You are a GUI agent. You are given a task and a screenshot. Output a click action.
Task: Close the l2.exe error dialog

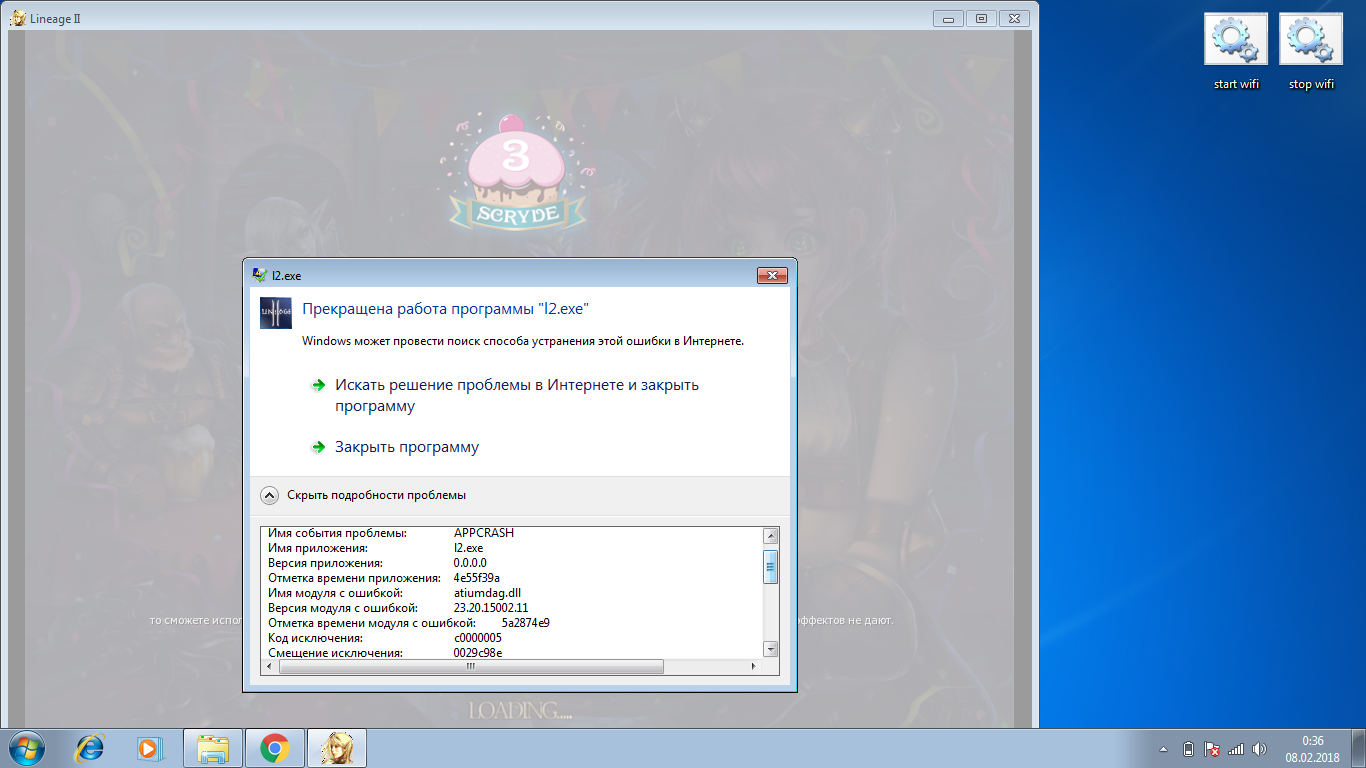pos(771,275)
